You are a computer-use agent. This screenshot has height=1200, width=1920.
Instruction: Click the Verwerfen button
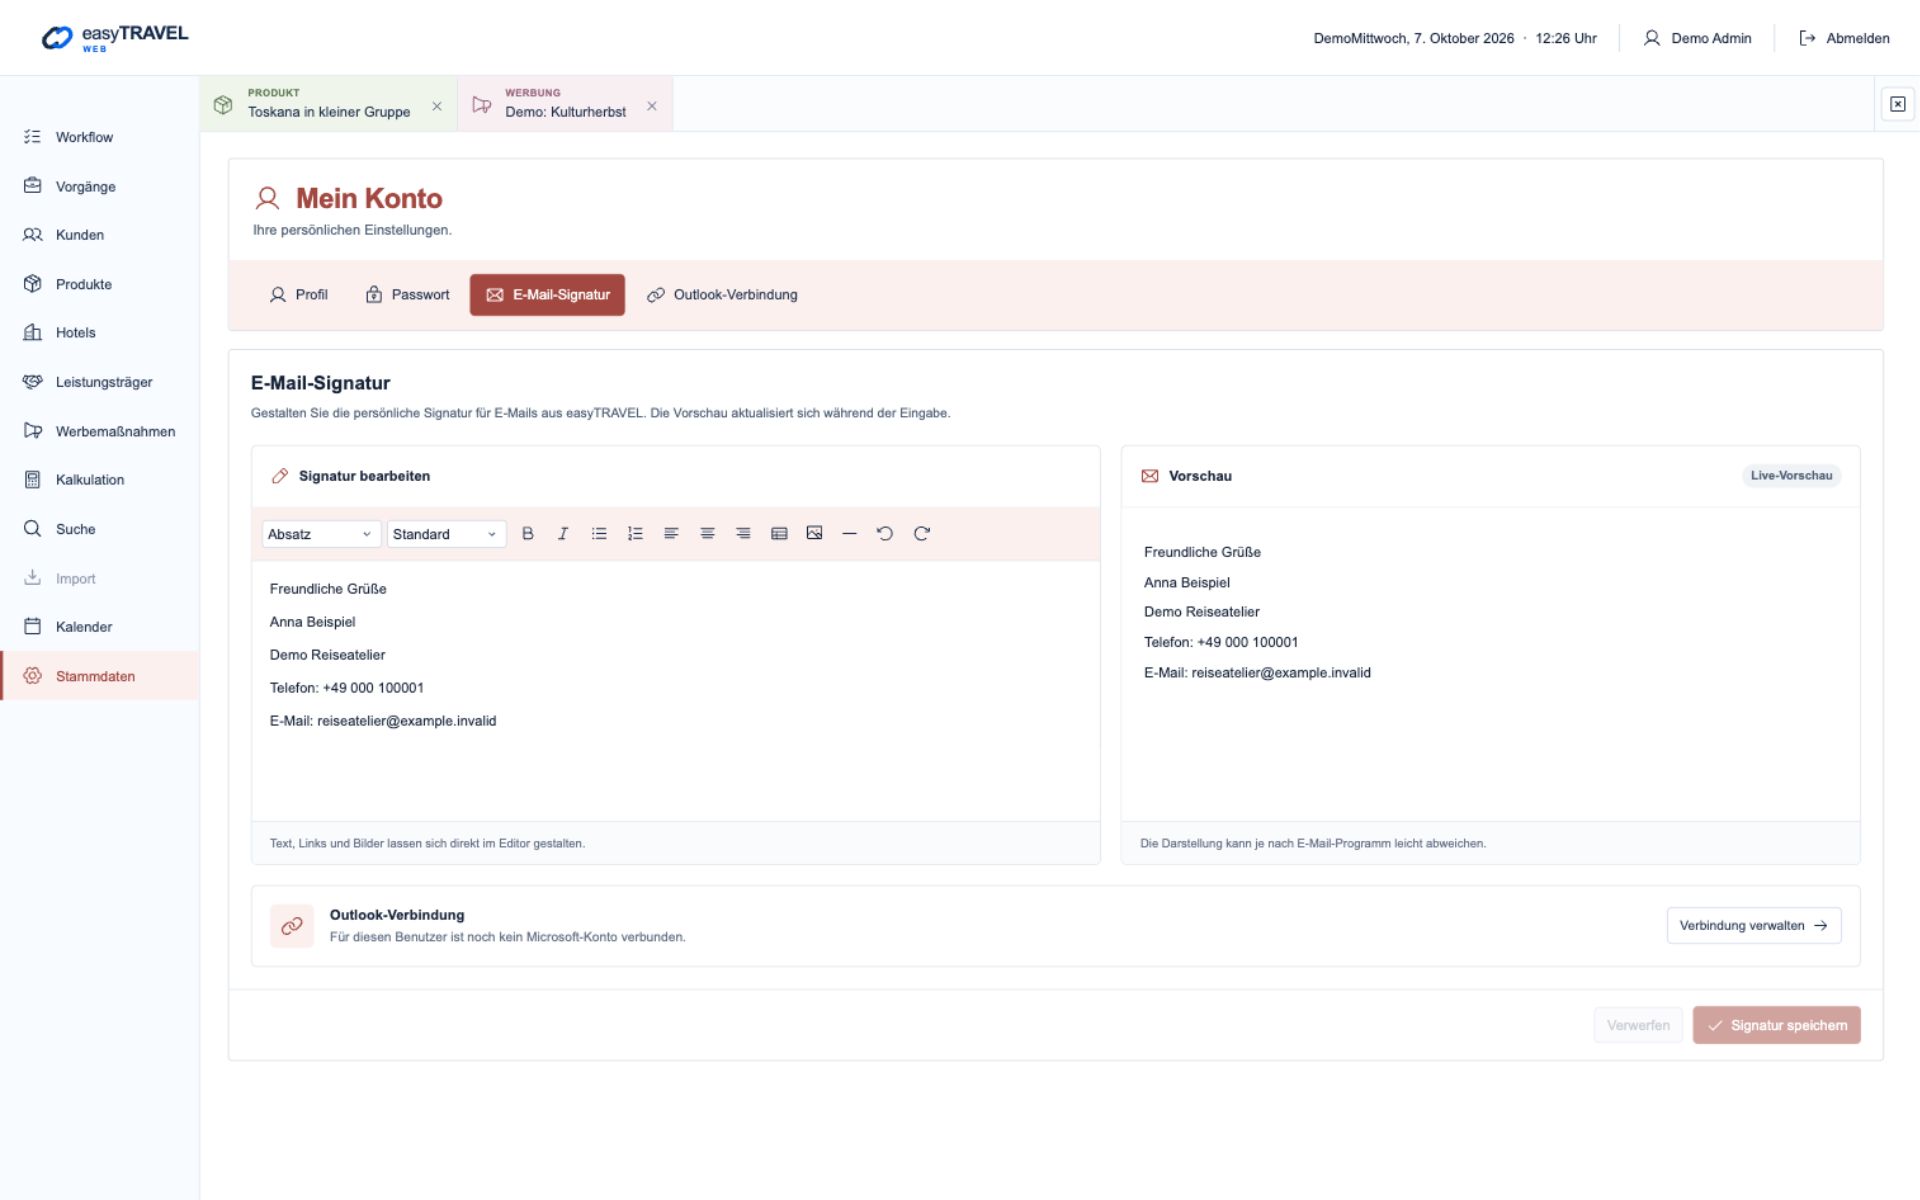[x=1638, y=1025]
